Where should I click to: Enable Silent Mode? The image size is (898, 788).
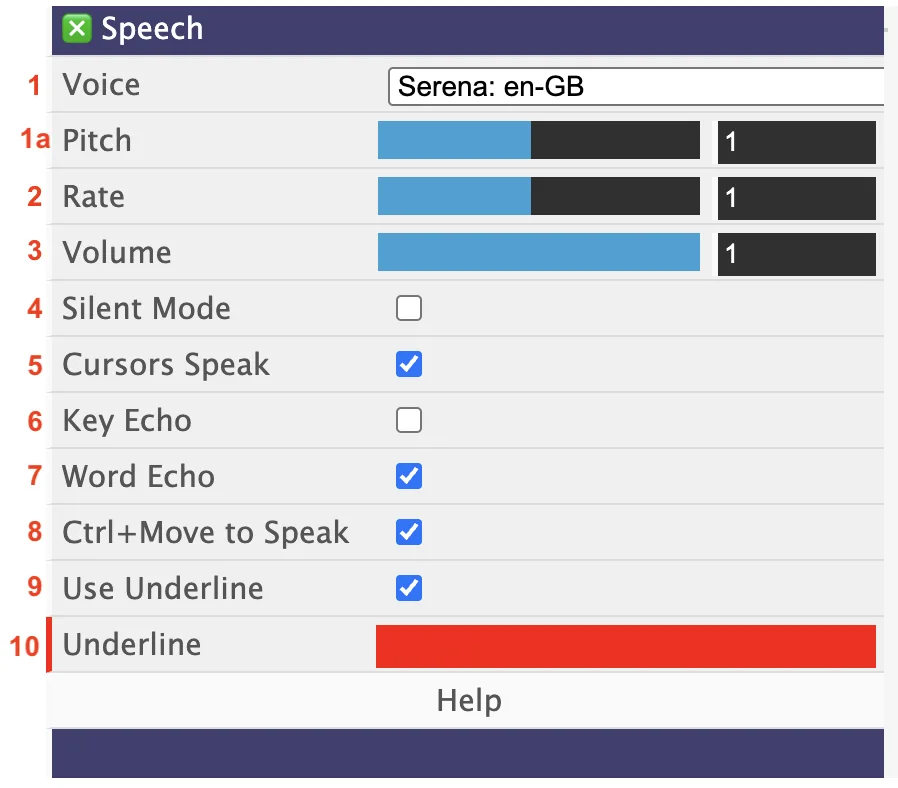click(408, 309)
